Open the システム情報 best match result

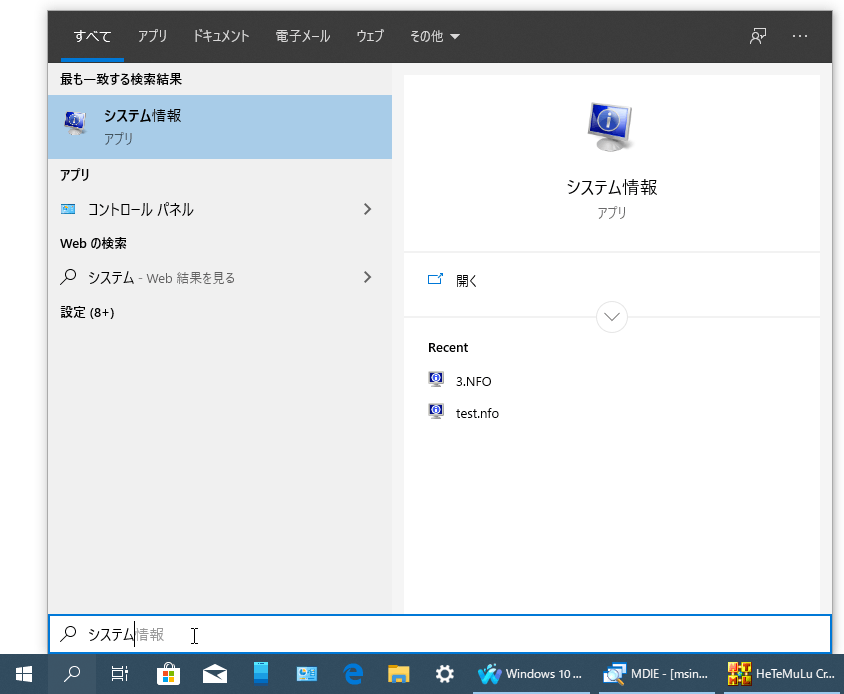[220, 127]
